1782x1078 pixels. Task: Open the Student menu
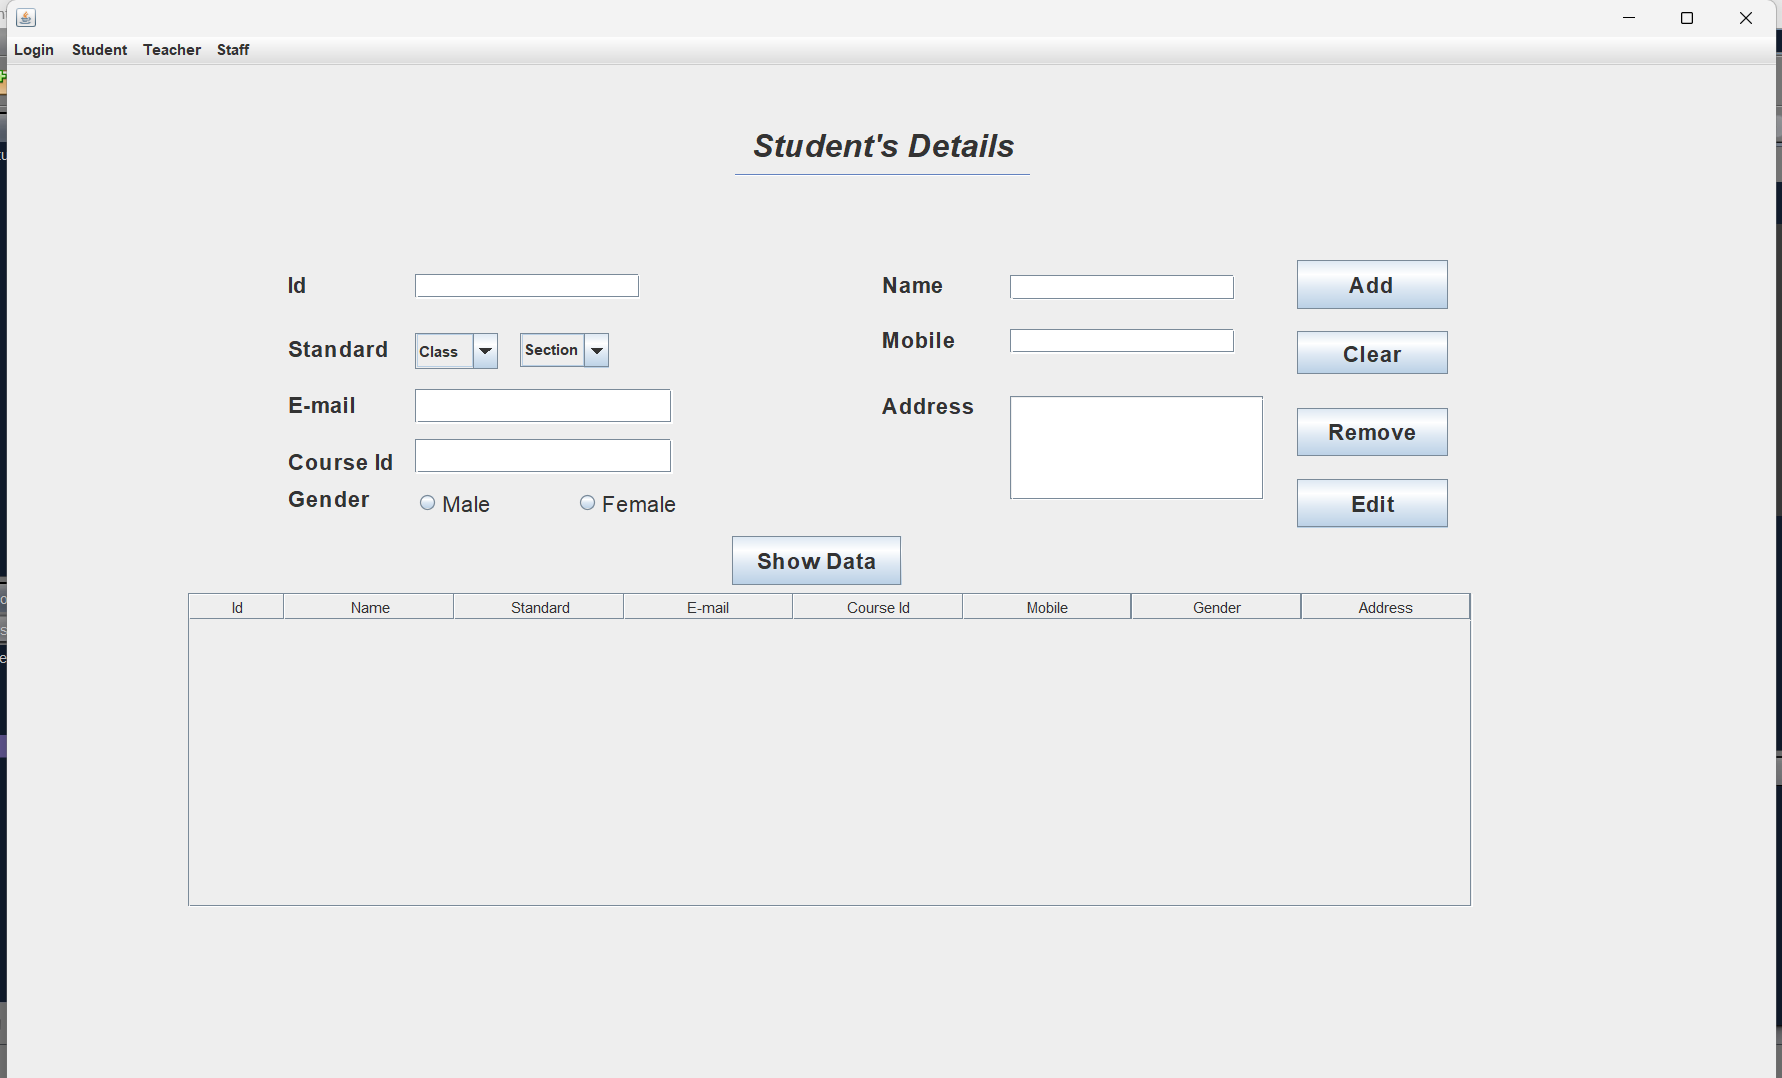(x=99, y=50)
